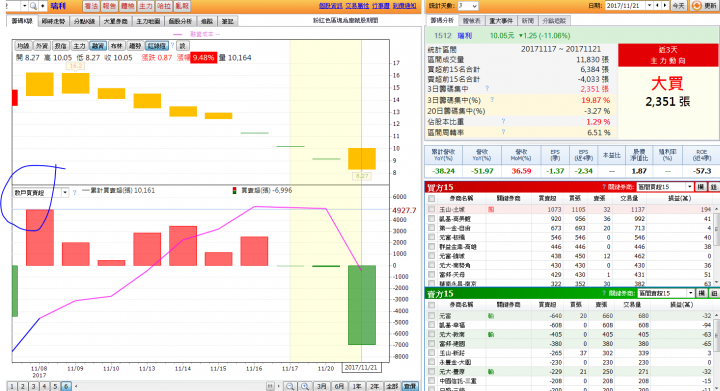720x391 pixels.
Task: Tick the header checkbox of 買方15 table
Action: pyautogui.click(x=432, y=198)
